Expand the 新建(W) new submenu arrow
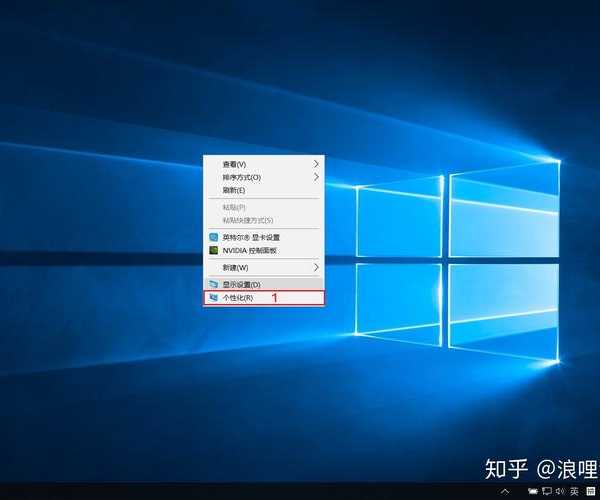The height and width of the screenshot is (500, 600). [316, 267]
